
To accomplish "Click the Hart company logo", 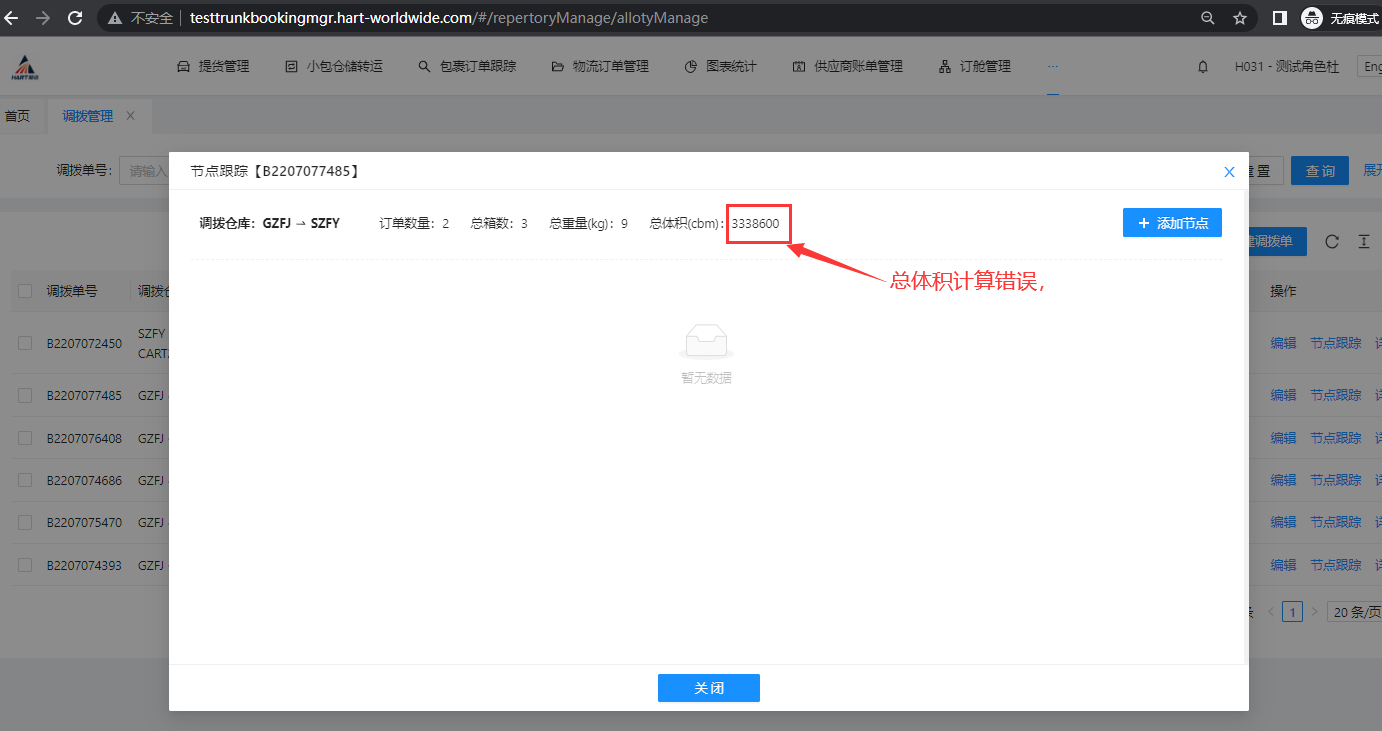I will (x=25, y=67).
